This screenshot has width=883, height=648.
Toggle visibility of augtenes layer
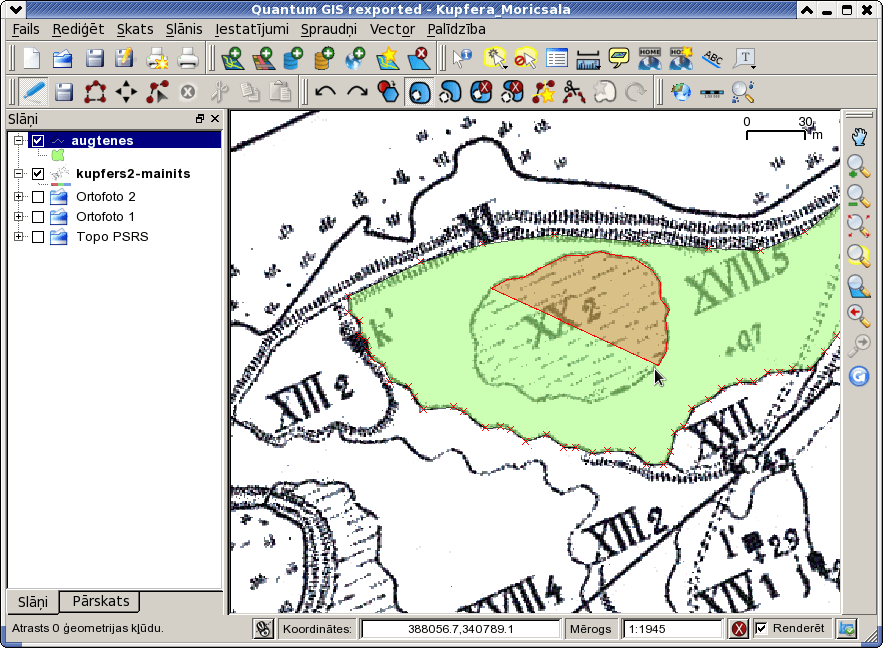coord(38,140)
